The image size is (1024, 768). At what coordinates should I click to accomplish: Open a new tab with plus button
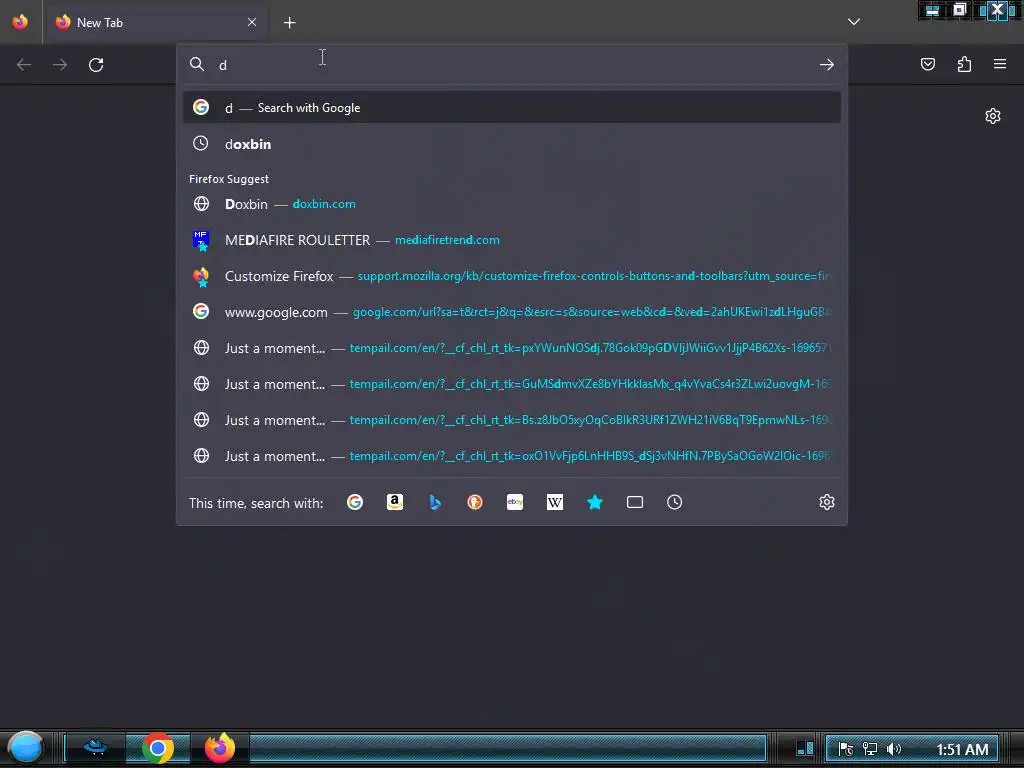click(289, 23)
